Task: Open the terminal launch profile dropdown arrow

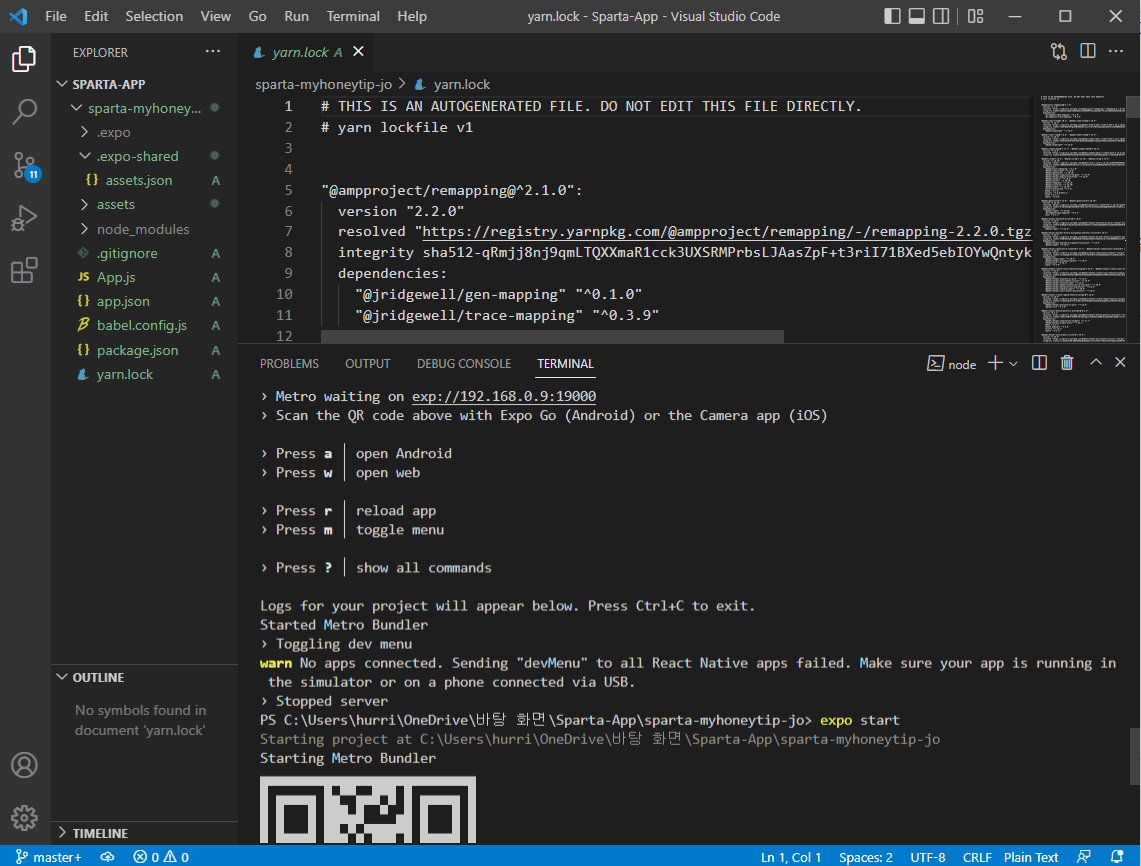Action: pos(1013,363)
